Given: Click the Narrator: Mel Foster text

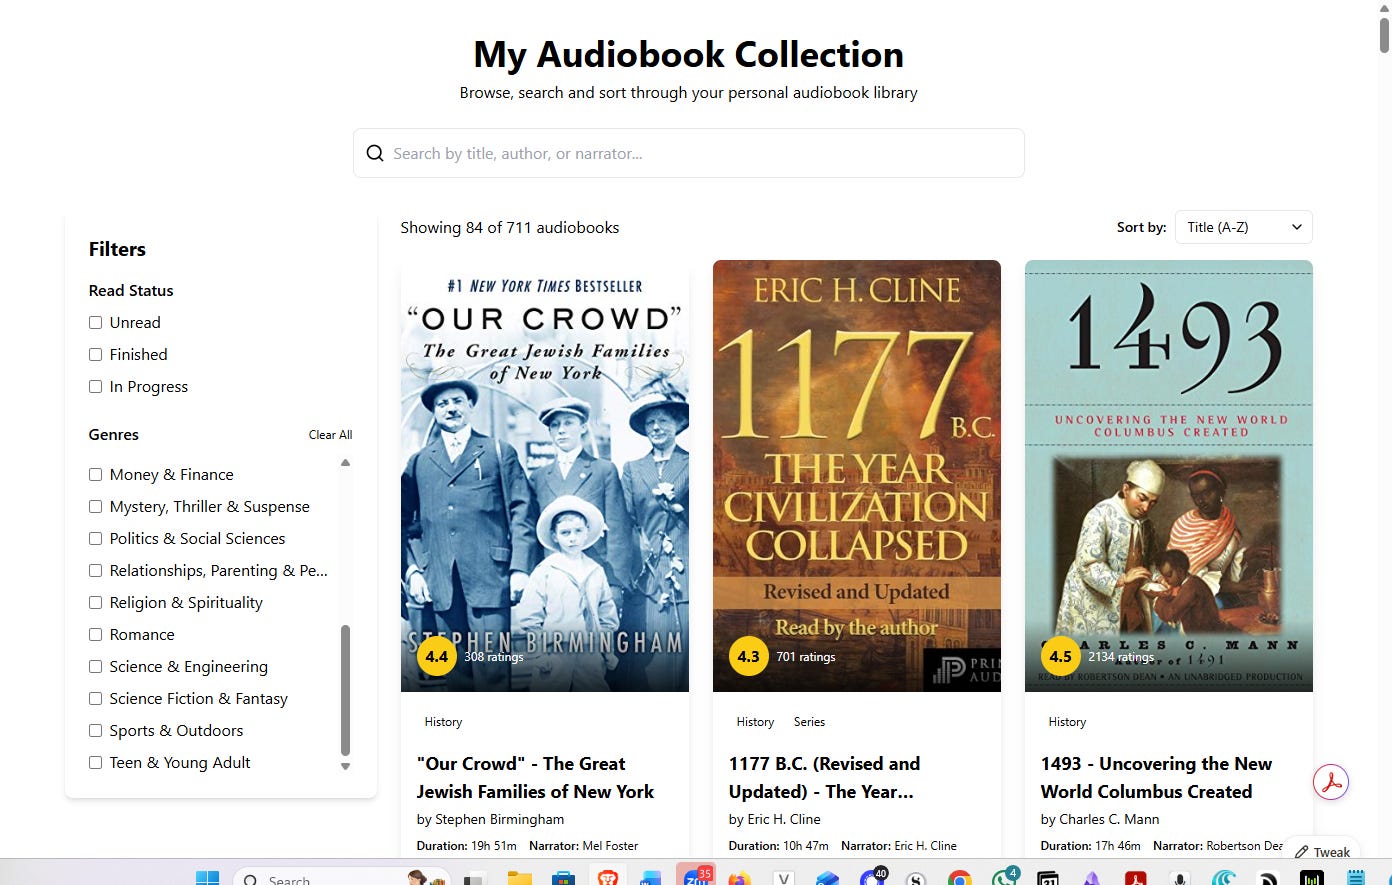Looking at the screenshot, I should point(583,846).
